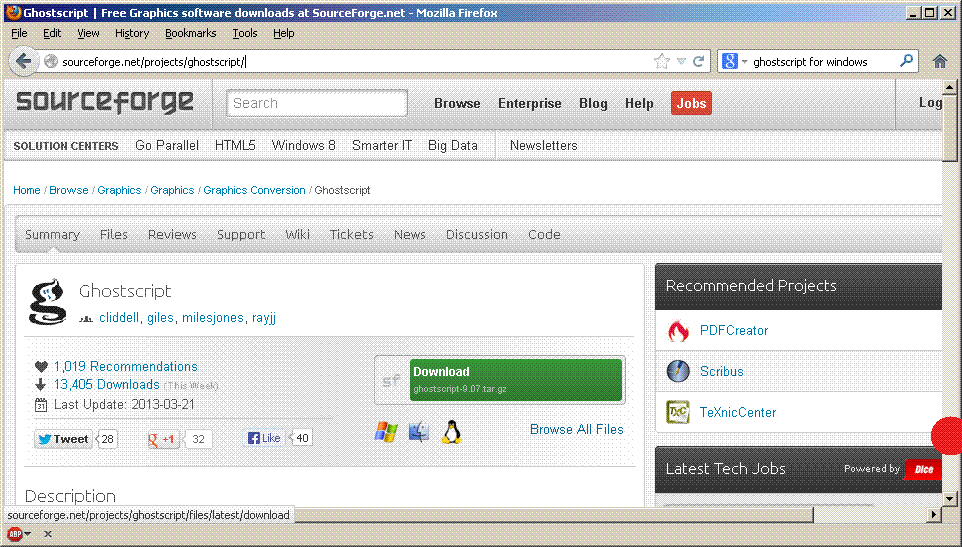
Task: Click Big Data solution center link
Action: (453, 145)
